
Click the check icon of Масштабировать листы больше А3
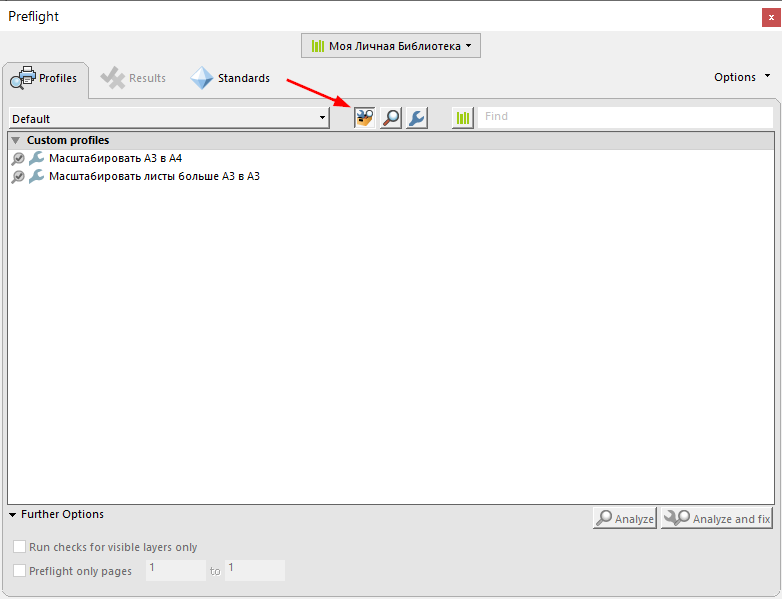18,177
